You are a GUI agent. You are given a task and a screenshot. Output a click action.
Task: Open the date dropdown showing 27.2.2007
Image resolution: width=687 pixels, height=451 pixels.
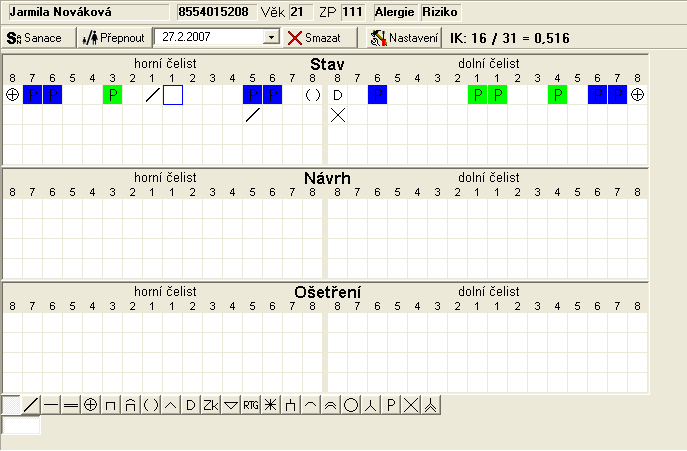(x=271, y=37)
